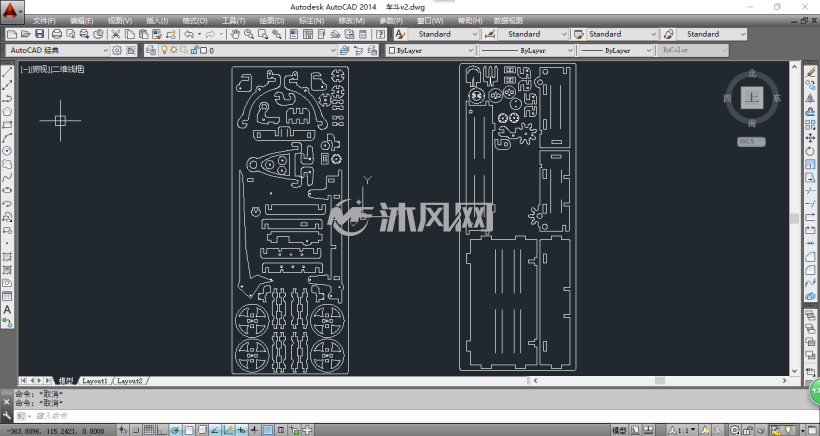Open the 编辑(E) menu
The height and width of the screenshot is (436, 820).
[82, 21]
